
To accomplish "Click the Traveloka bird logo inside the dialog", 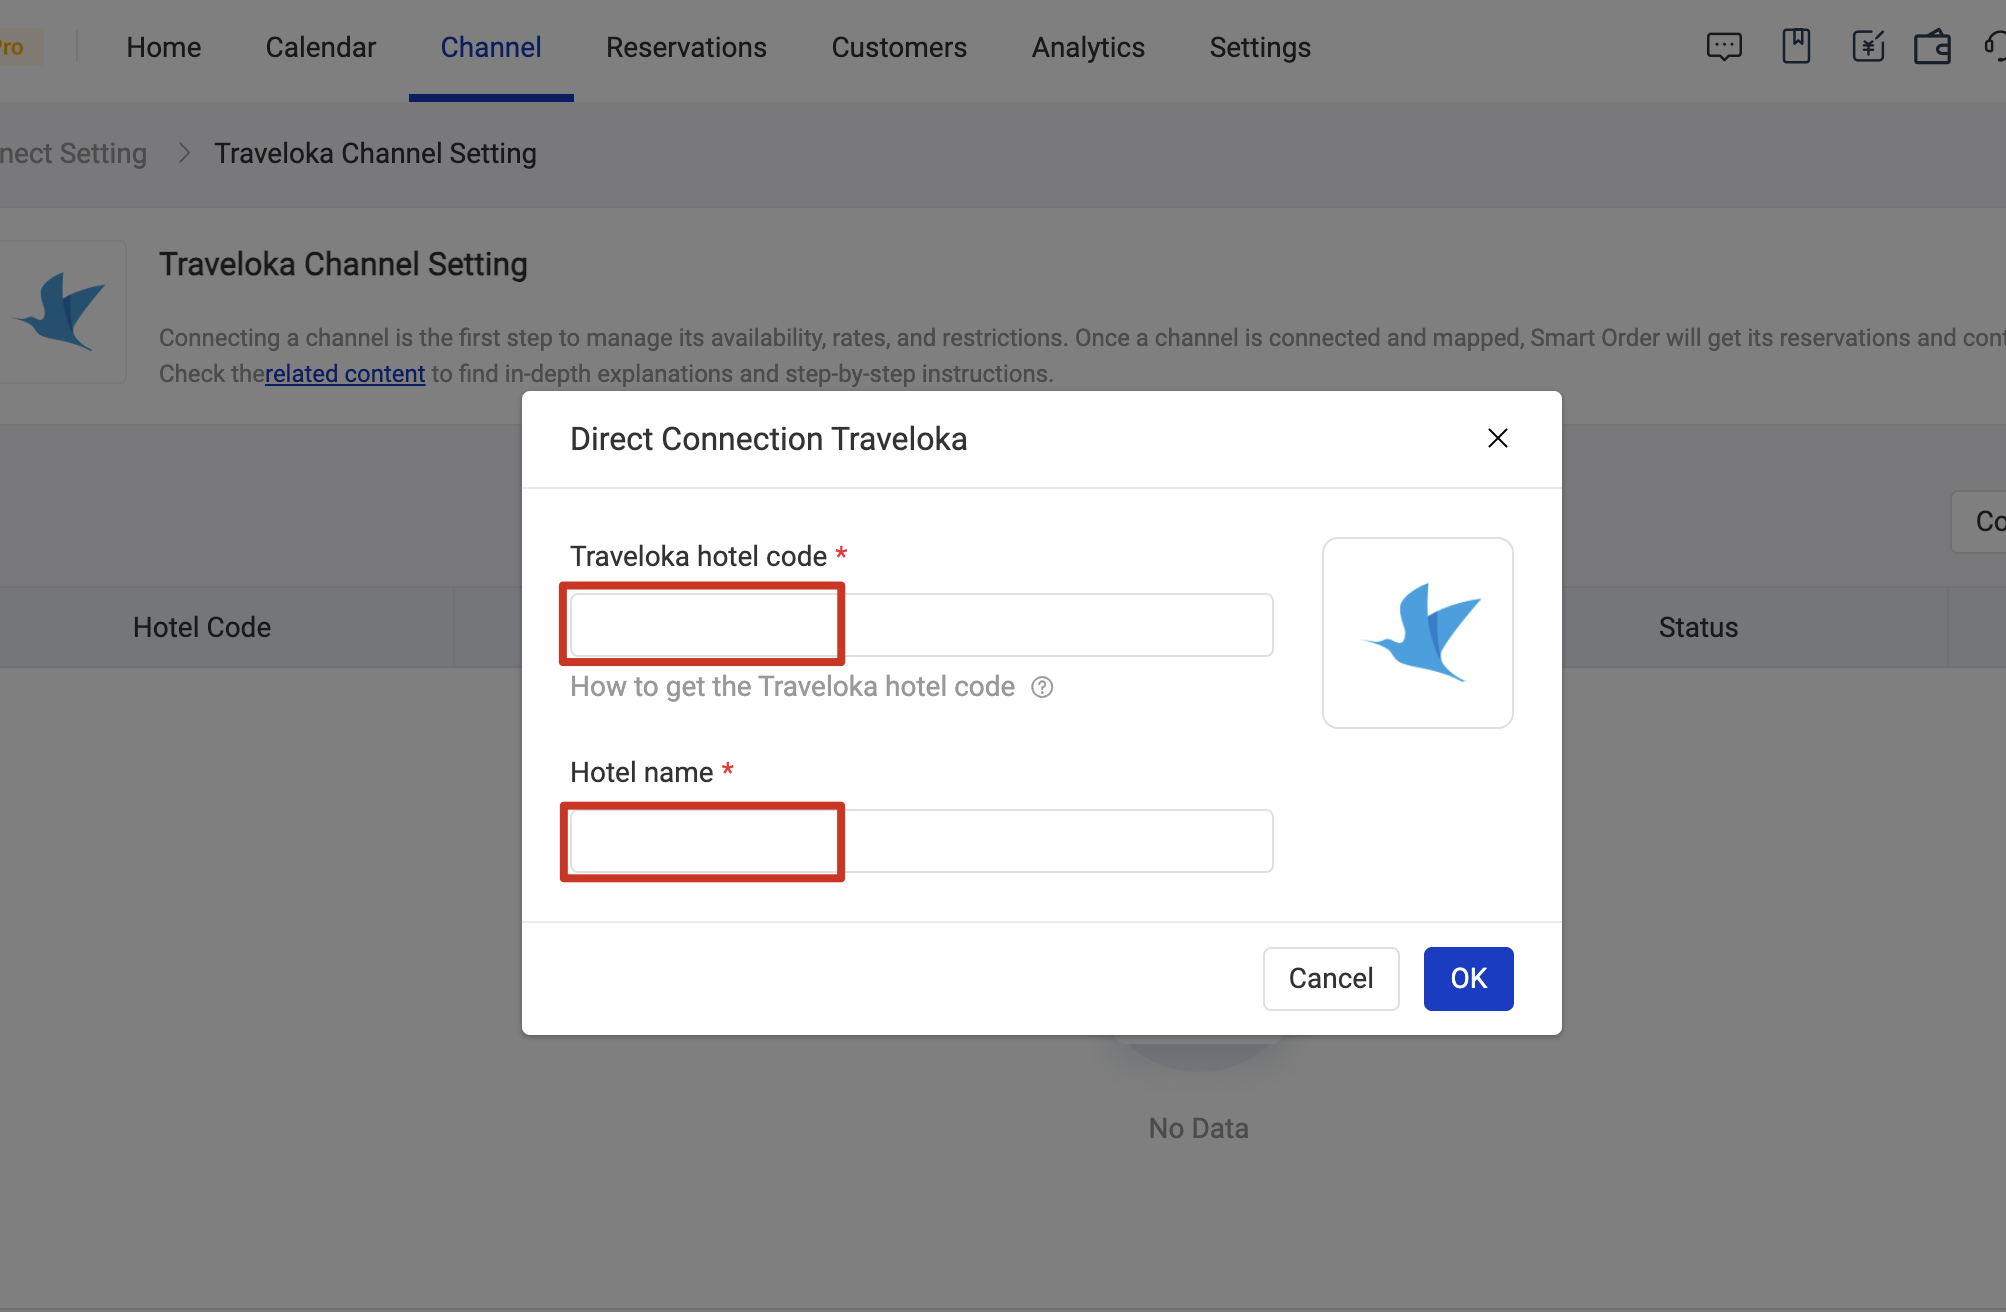I will click(1417, 632).
